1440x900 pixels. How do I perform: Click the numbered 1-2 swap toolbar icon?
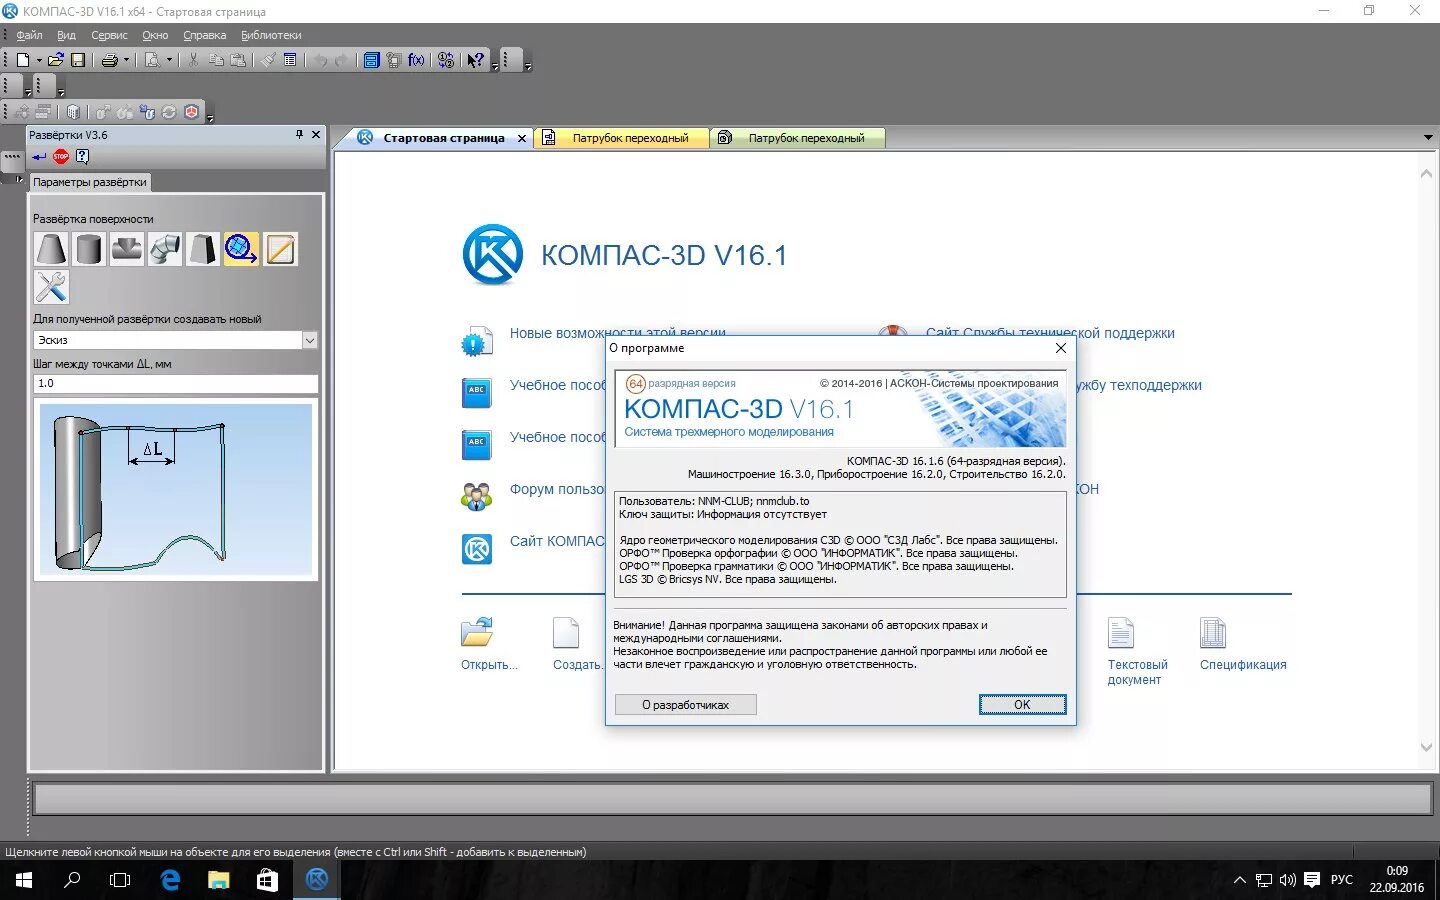(x=446, y=60)
